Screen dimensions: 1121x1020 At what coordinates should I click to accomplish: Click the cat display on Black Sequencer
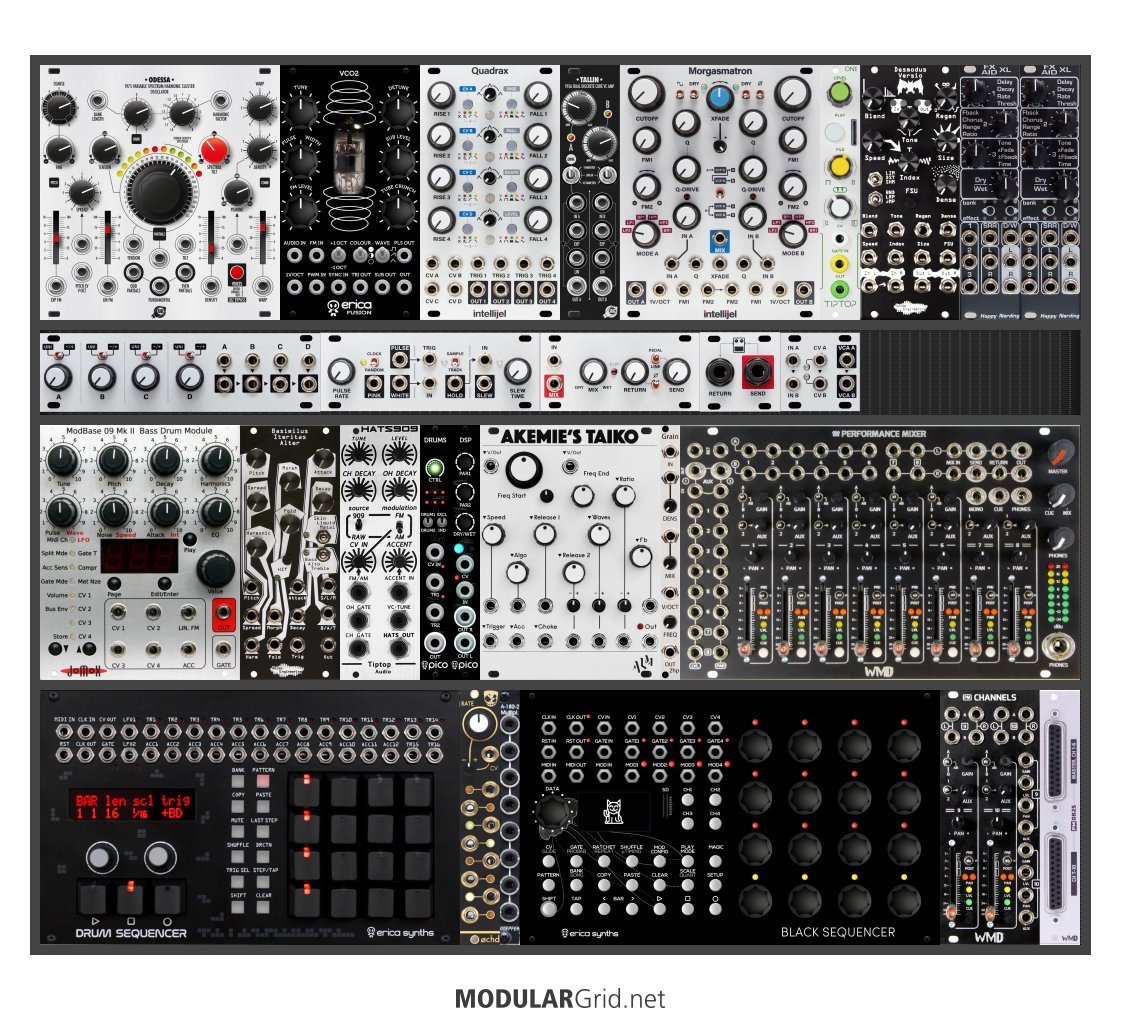point(613,811)
